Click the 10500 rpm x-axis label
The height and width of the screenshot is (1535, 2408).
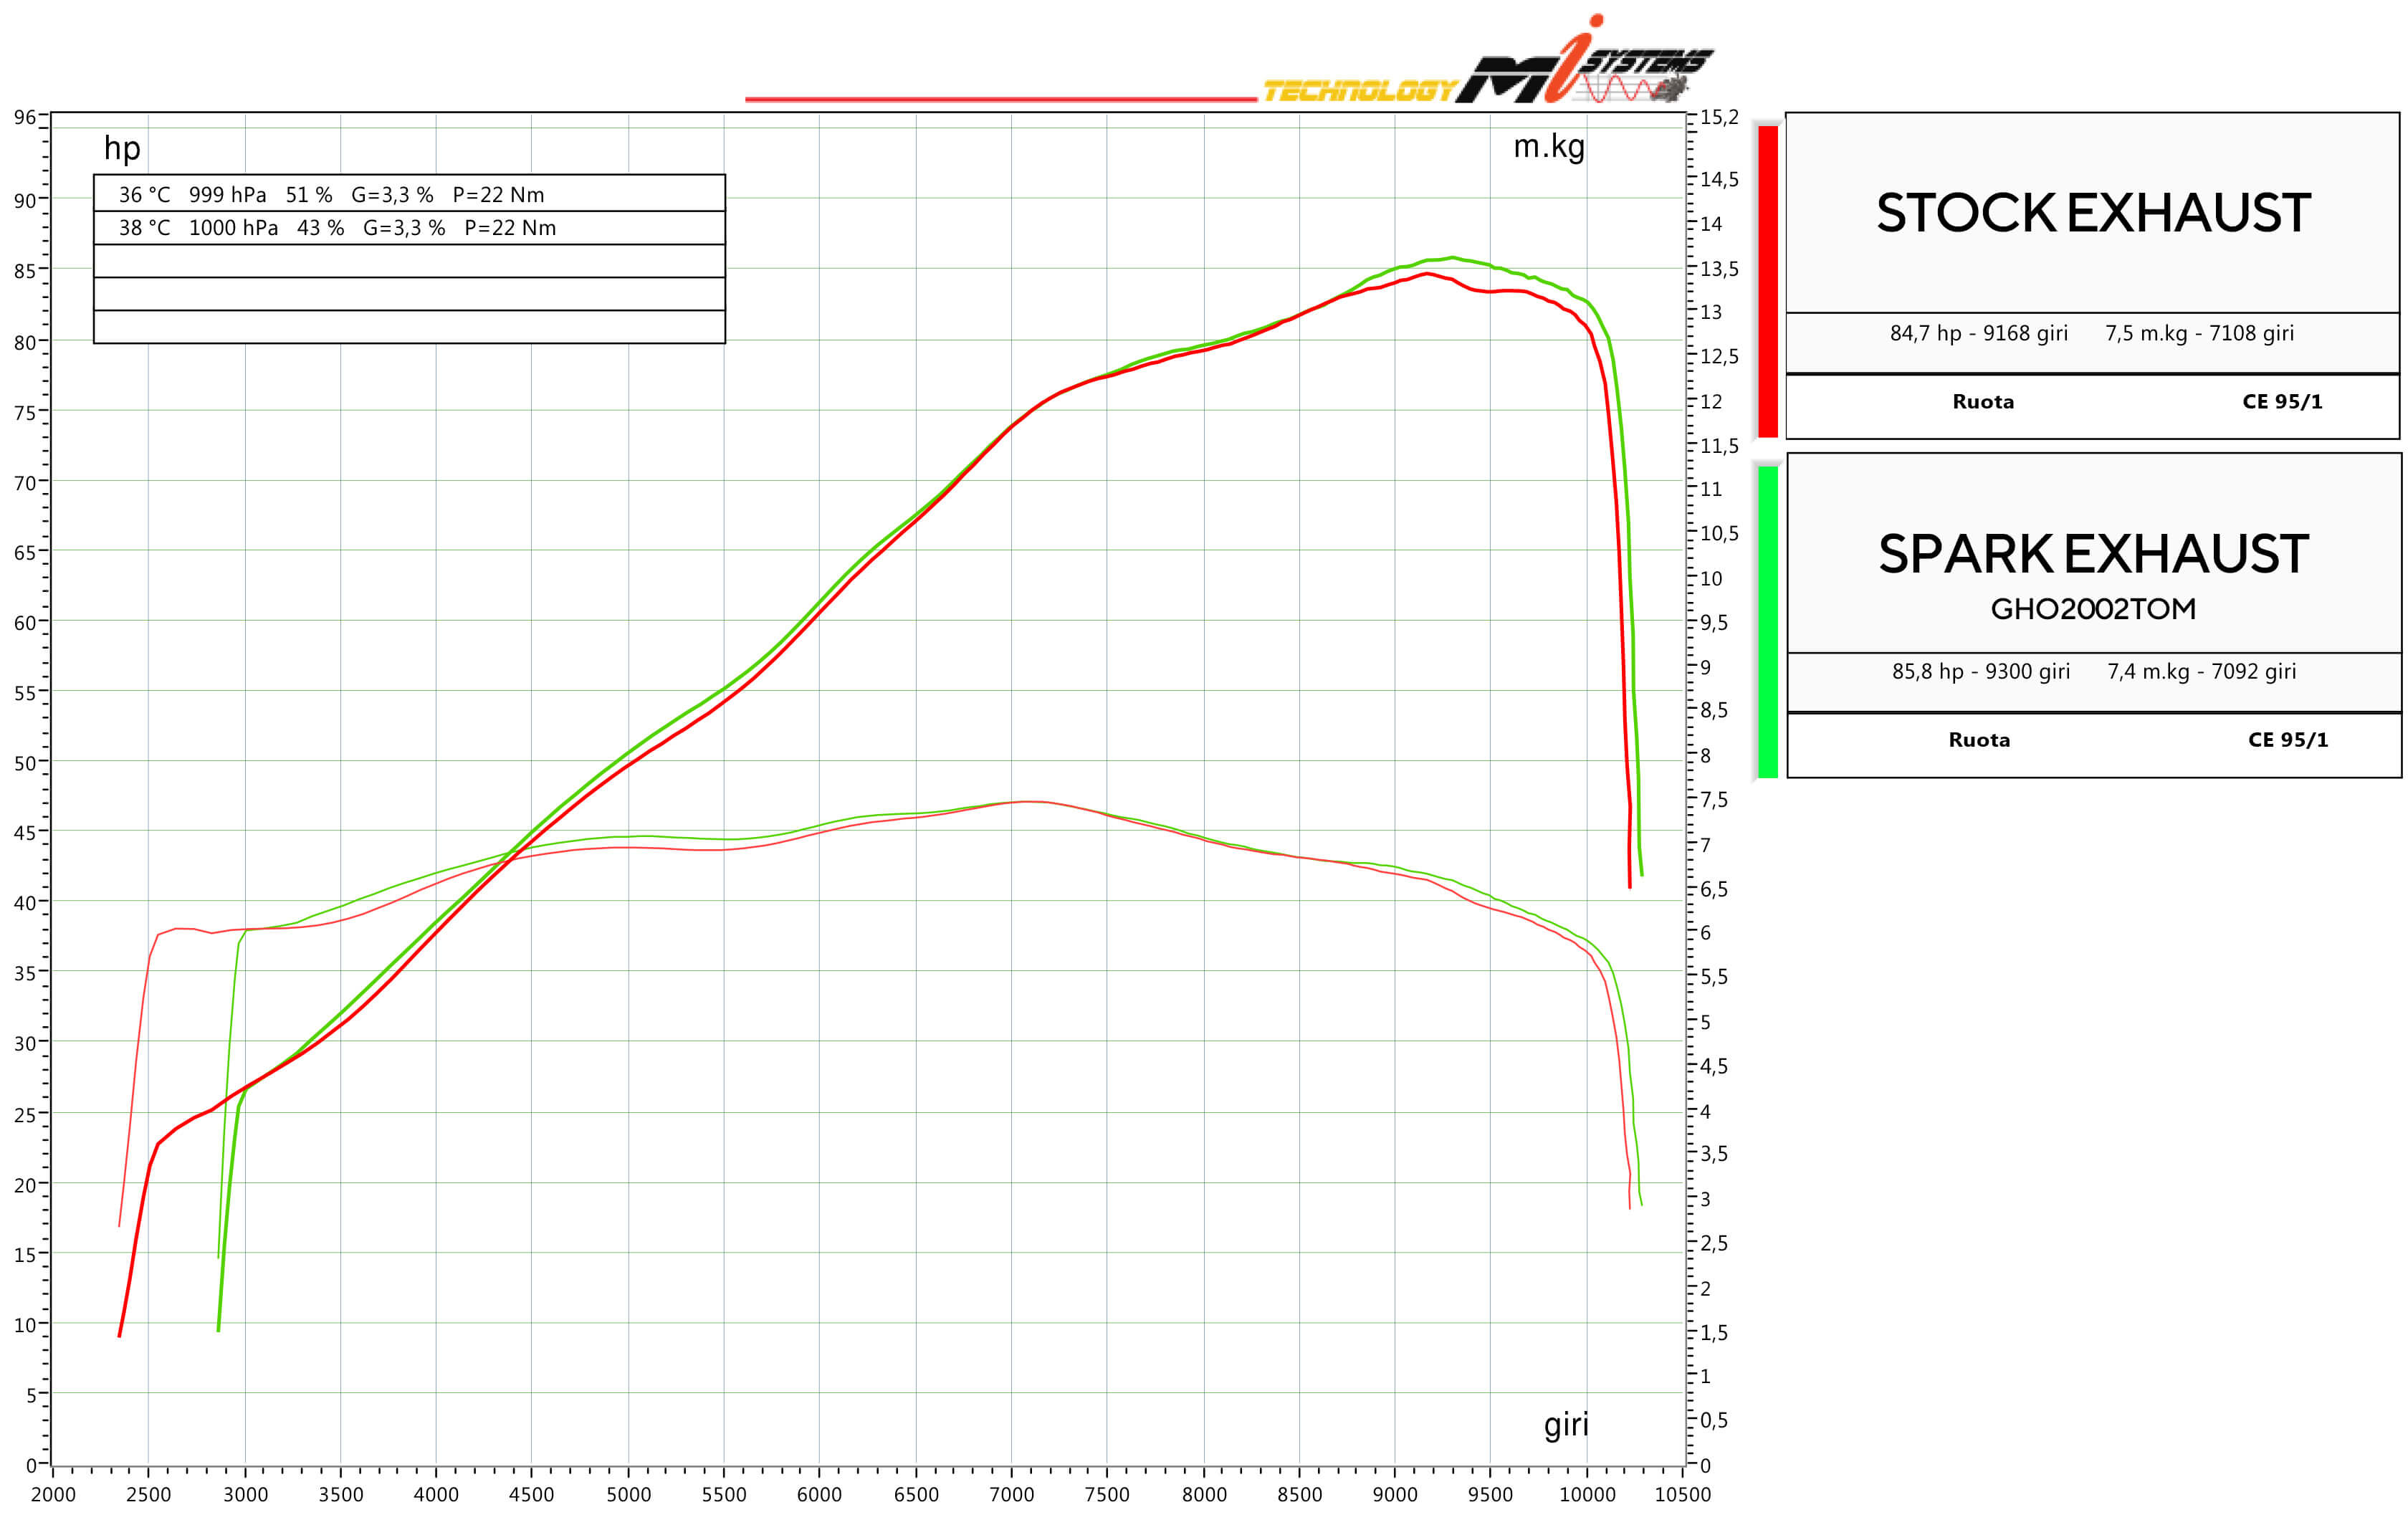pos(1683,1495)
